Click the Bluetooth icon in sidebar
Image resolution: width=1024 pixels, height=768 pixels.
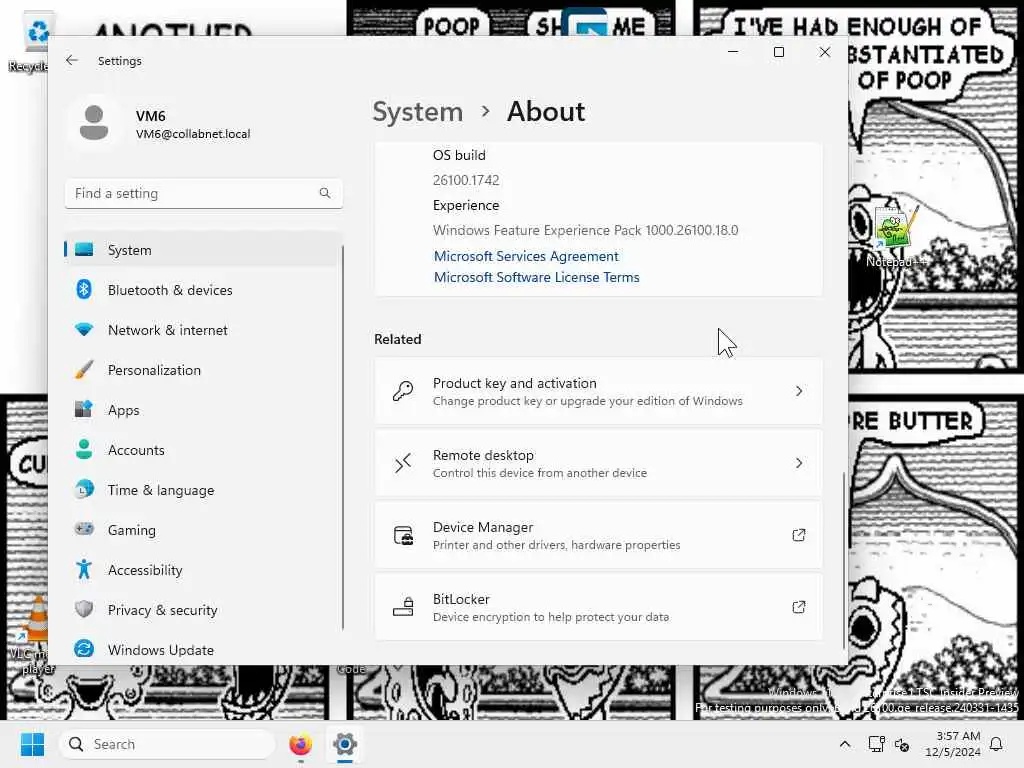[x=84, y=289]
